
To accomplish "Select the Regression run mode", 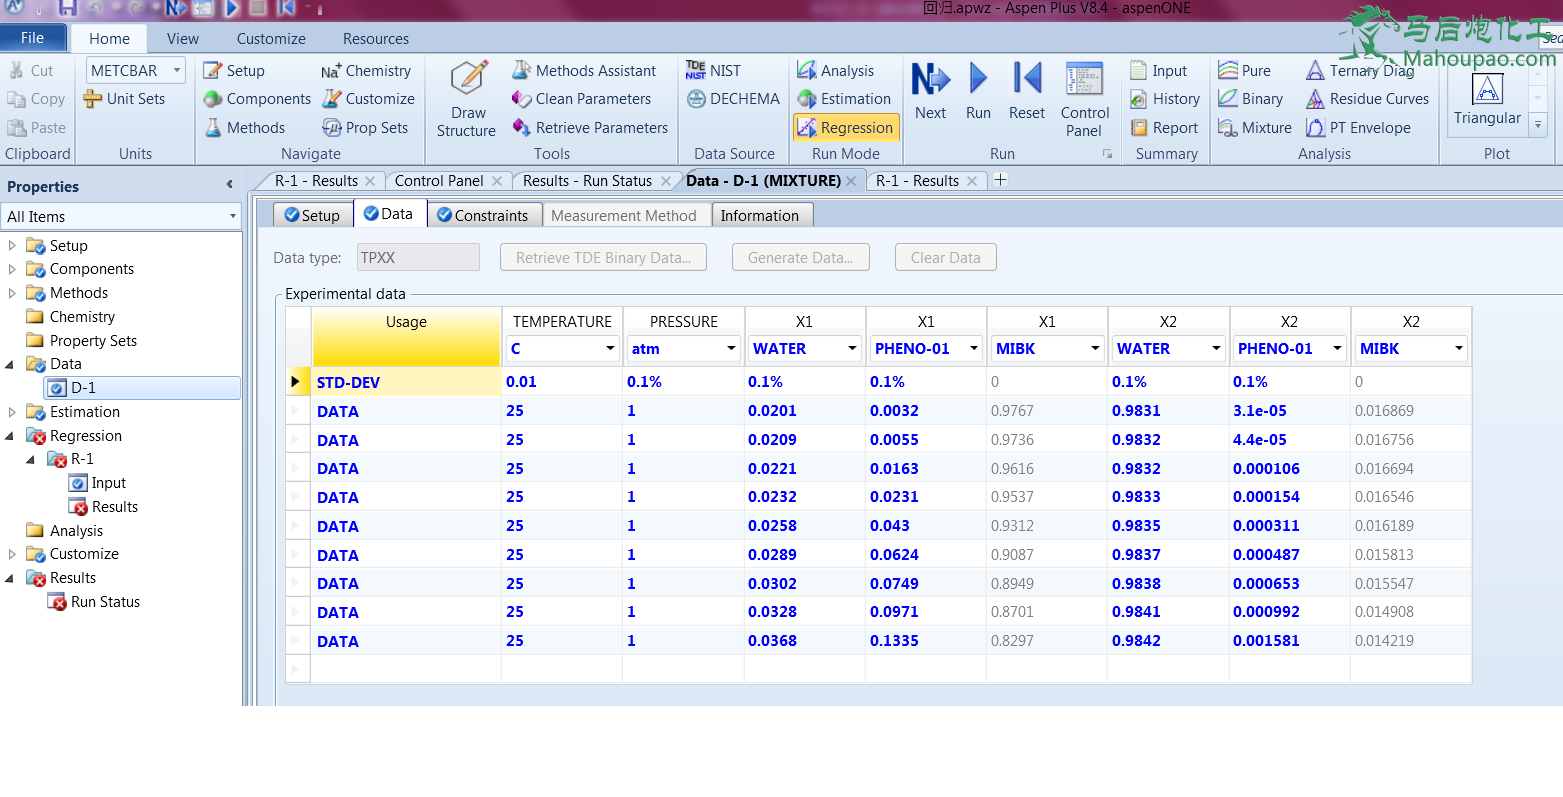I will coord(846,128).
